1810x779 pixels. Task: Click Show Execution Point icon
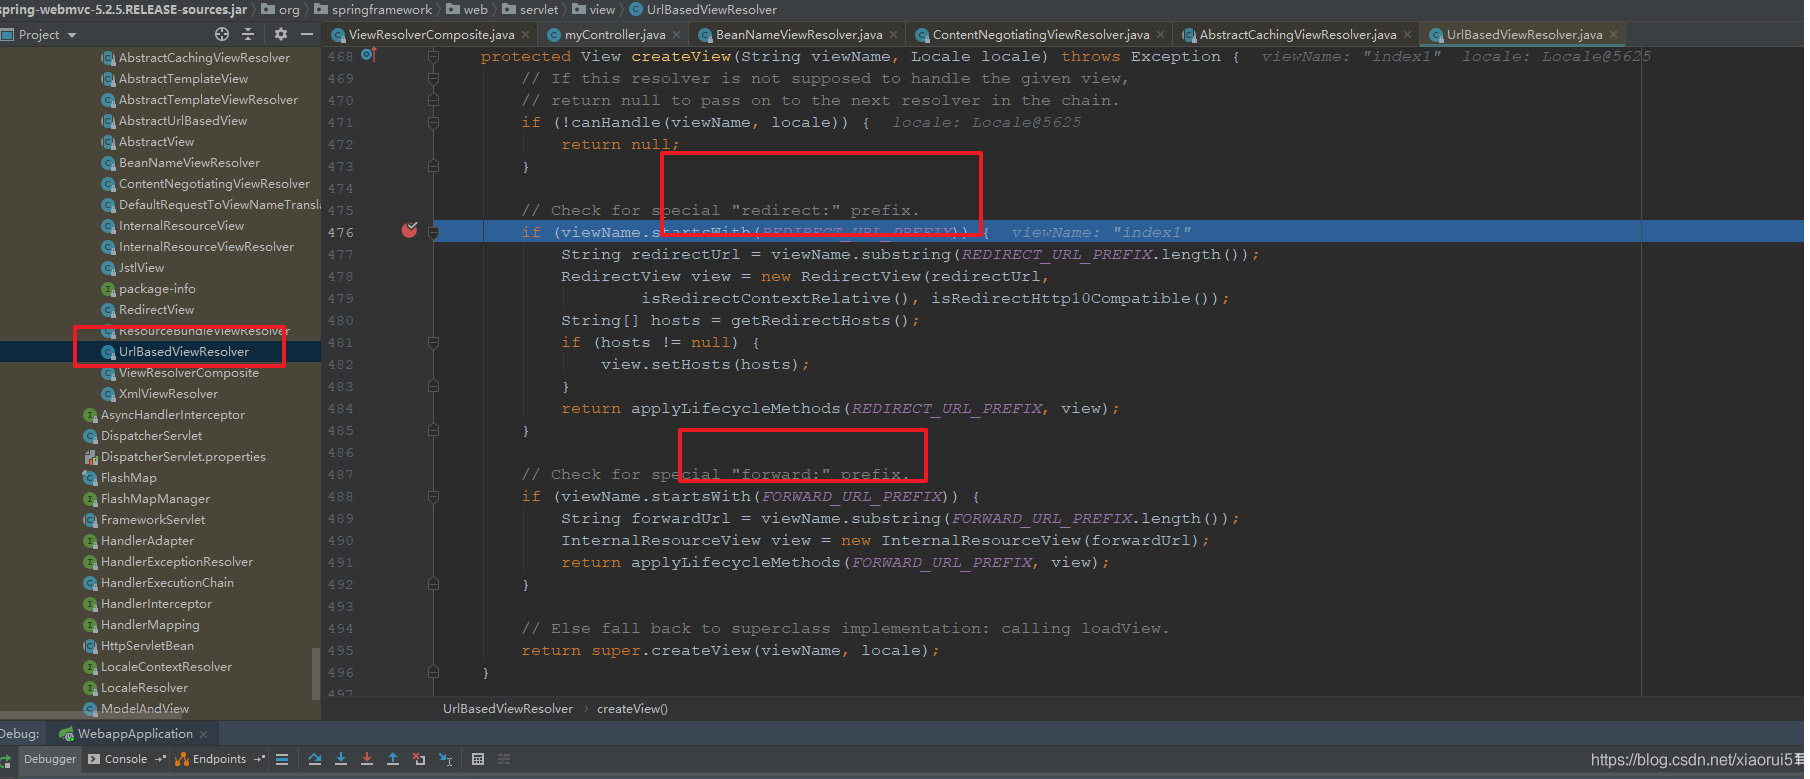282,759
